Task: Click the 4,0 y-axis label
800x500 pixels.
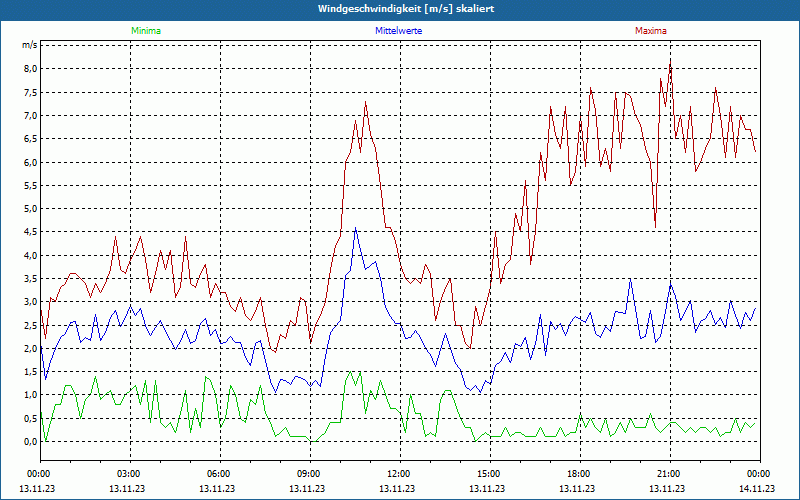Action: pyautogui.click(x=31, y=256)
